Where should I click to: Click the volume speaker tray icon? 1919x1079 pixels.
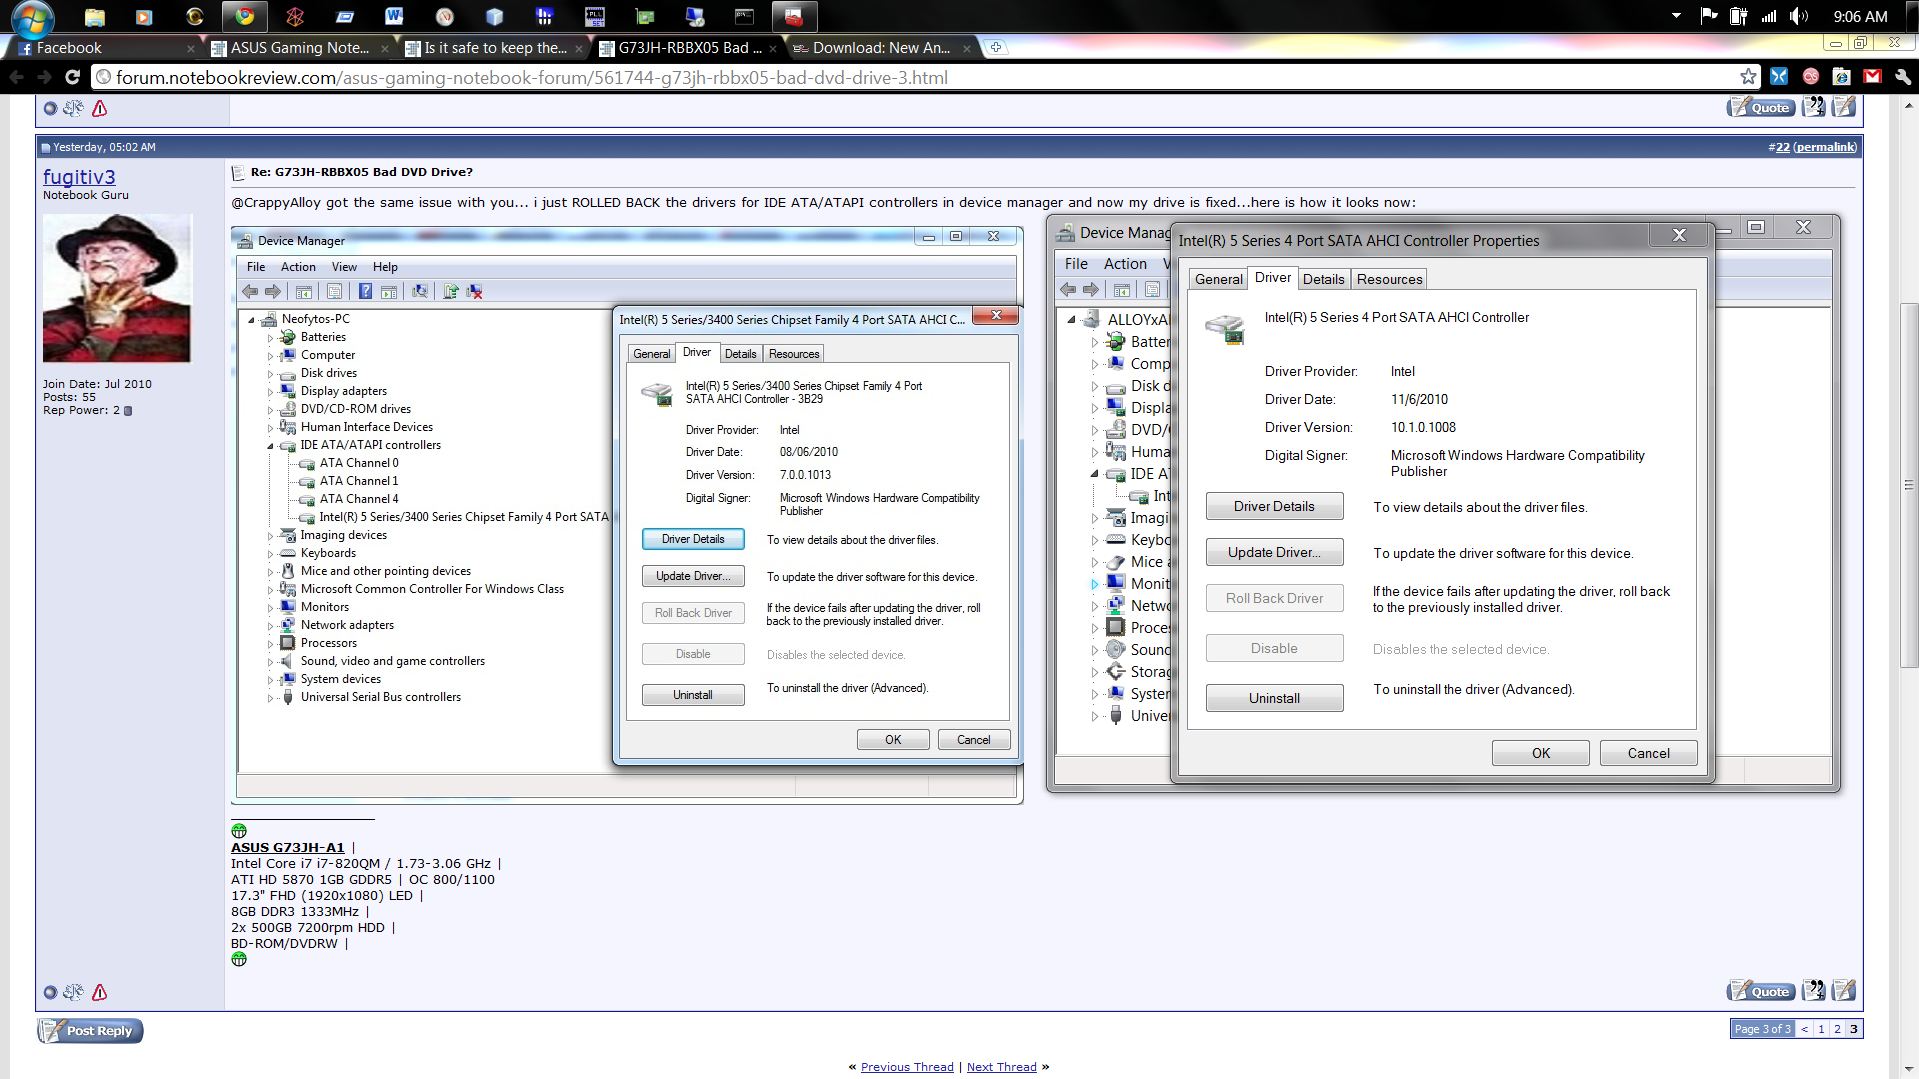1799,16
